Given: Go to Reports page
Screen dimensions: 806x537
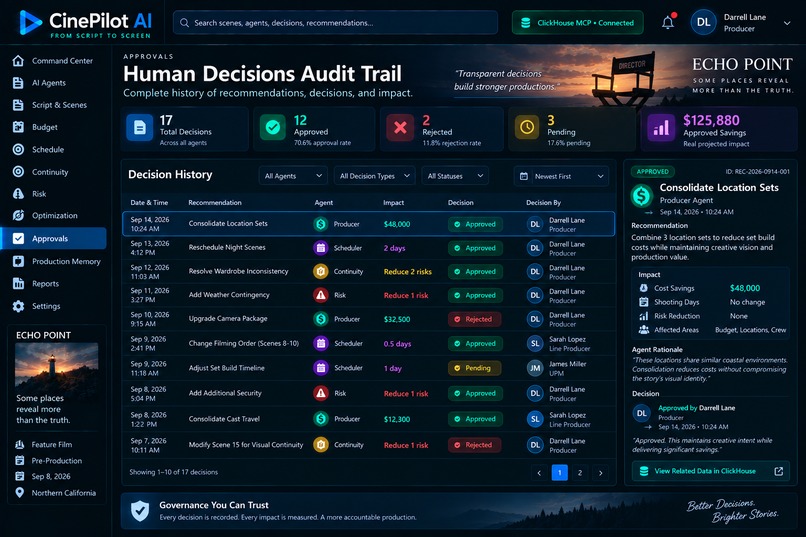Looking at the screenshot, I should point(54,284).
